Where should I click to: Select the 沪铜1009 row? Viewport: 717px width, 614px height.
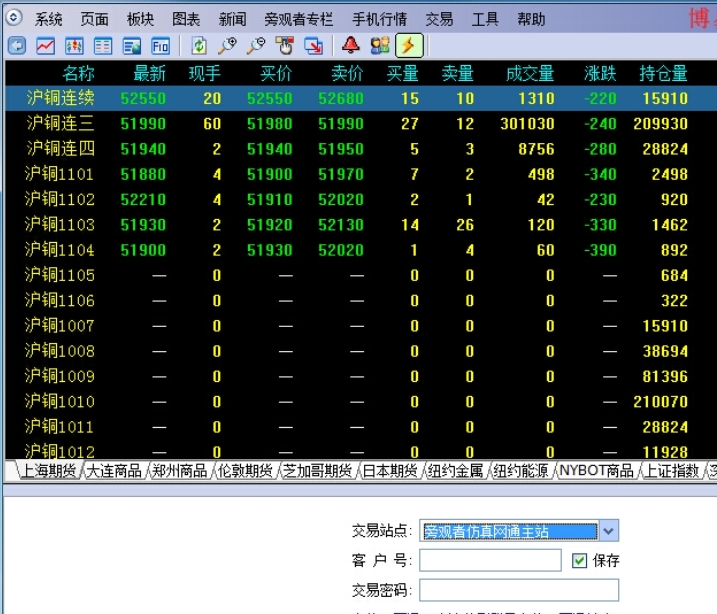click(360, 376)
